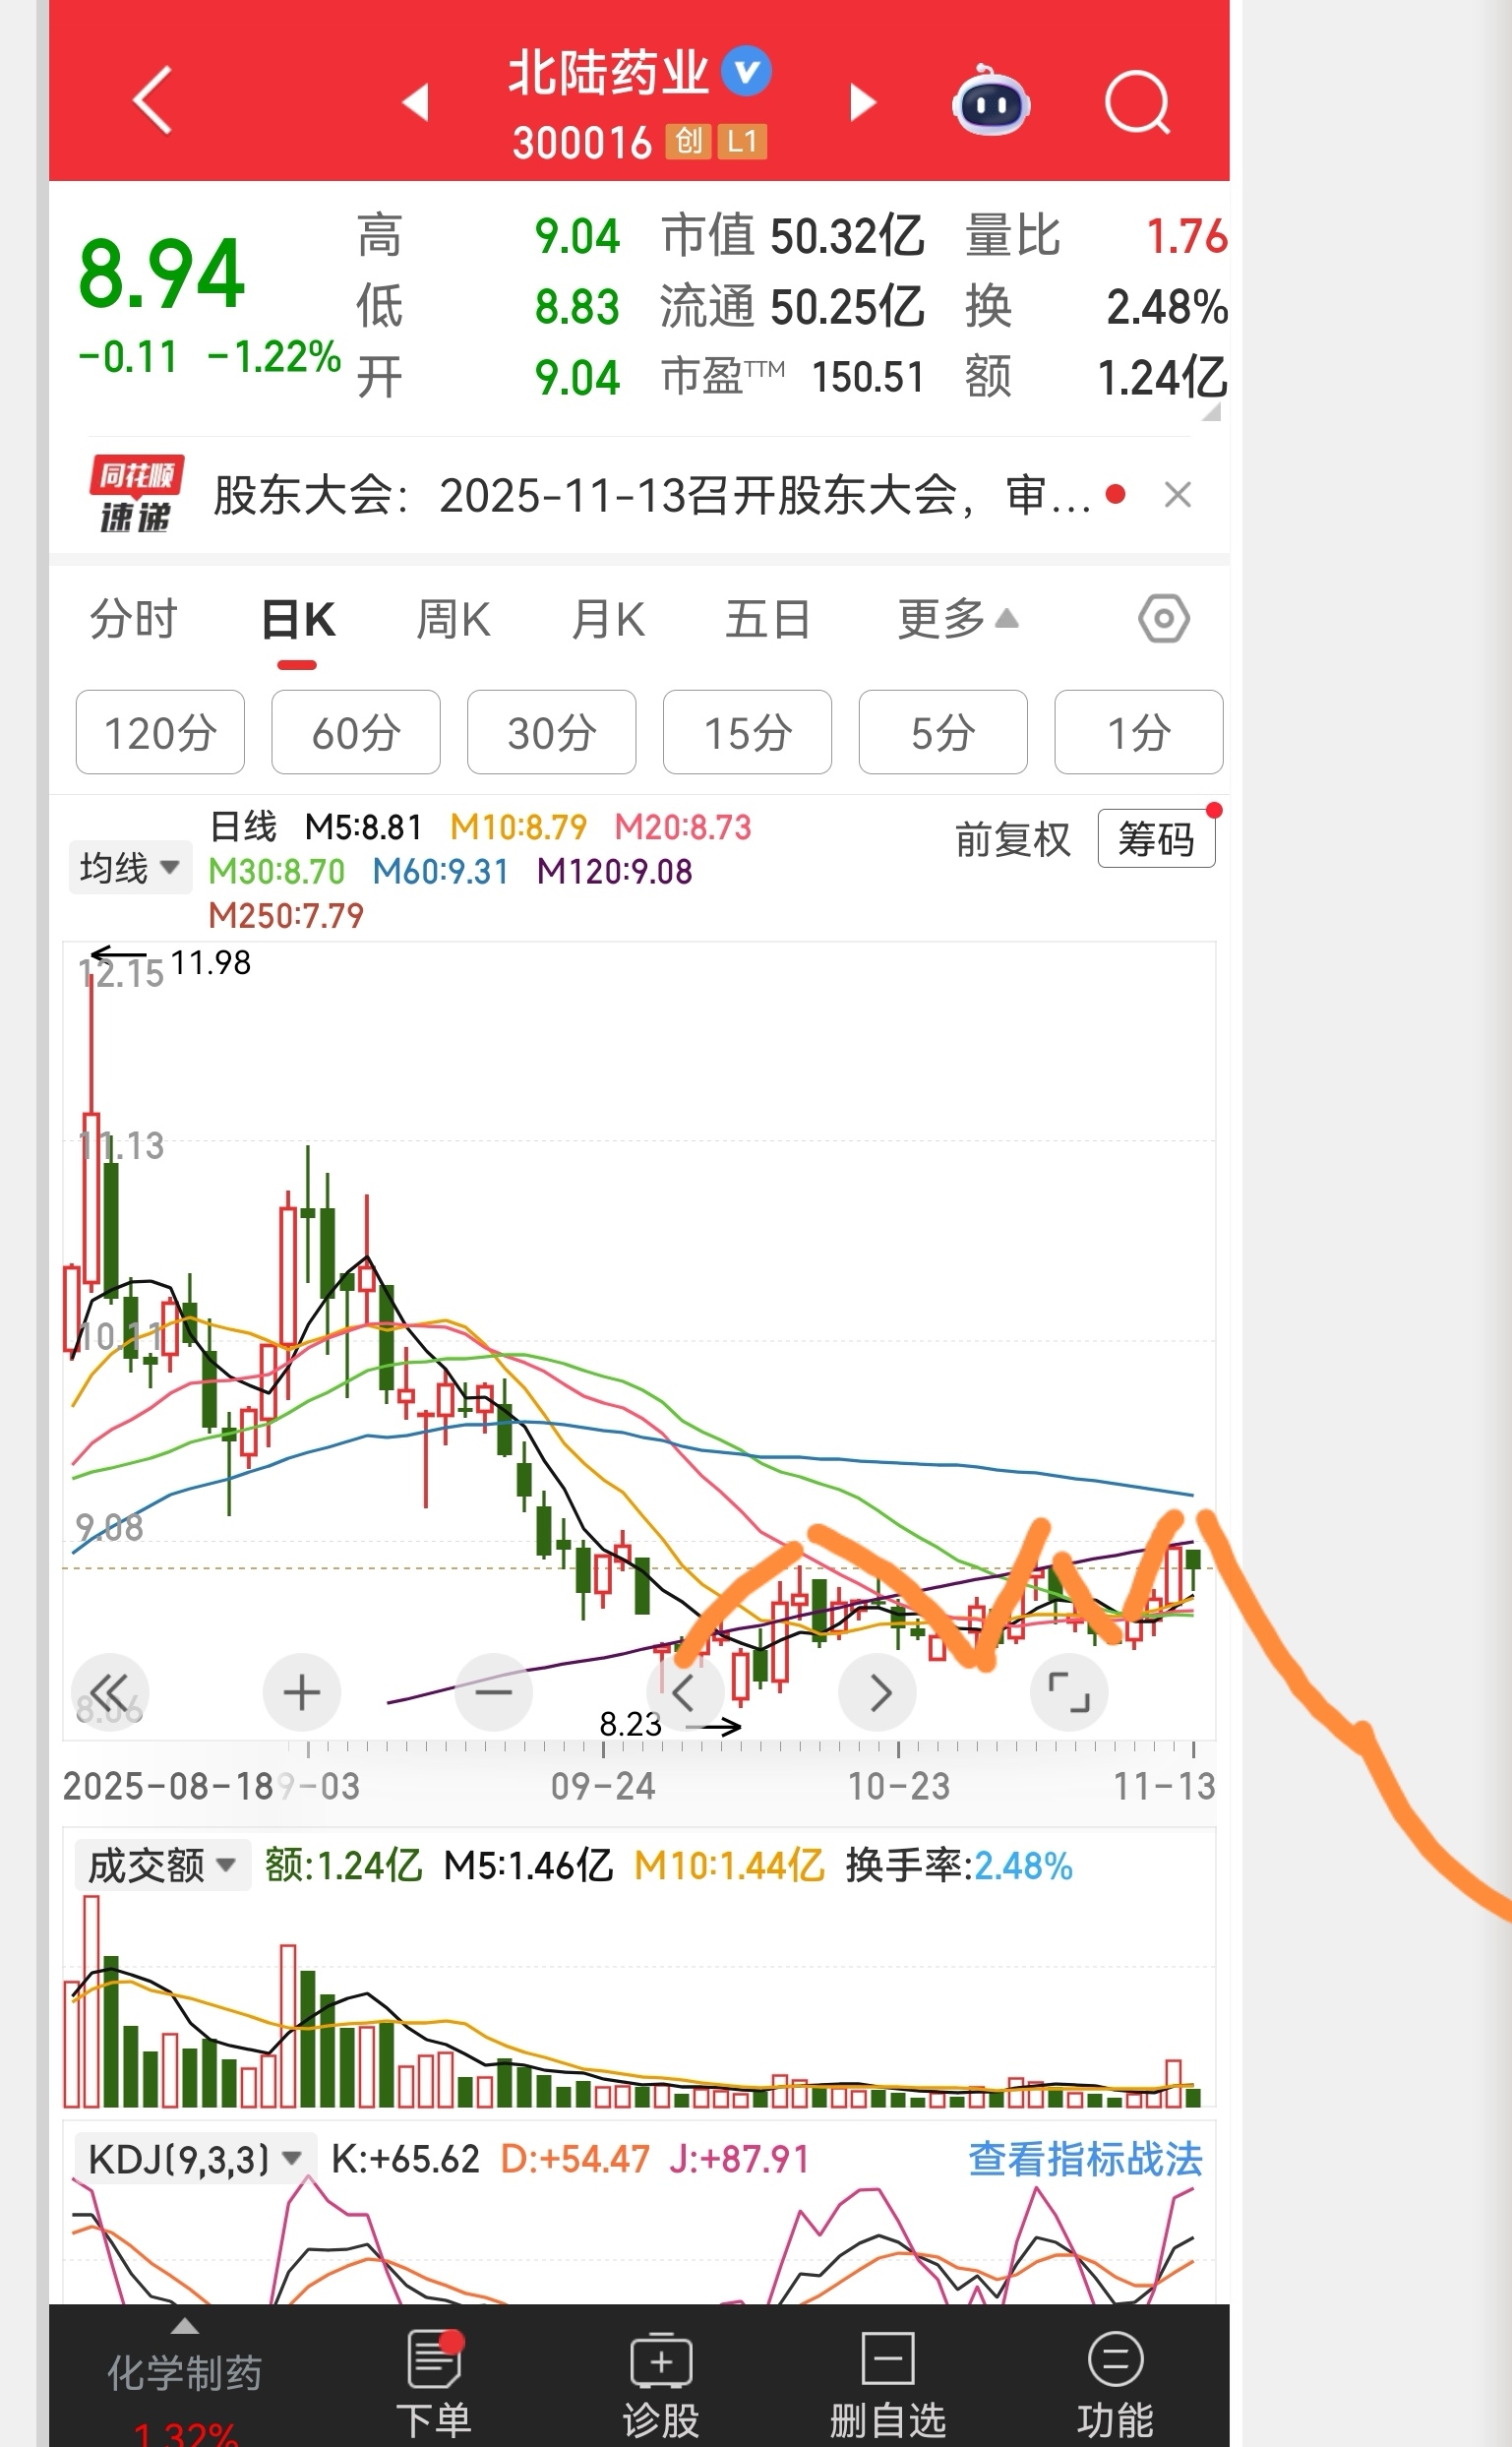Select 月K monthly chart tab
1512x2447 pixels.
click(608, 619)
